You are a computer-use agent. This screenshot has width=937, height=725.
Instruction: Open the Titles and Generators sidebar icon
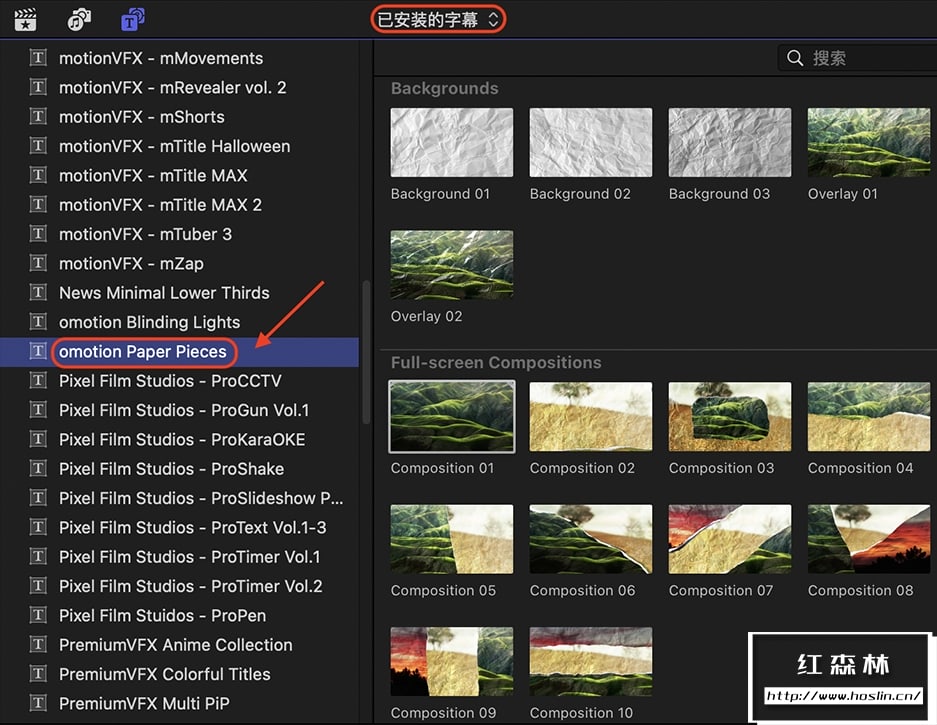(x=133, y=19)
